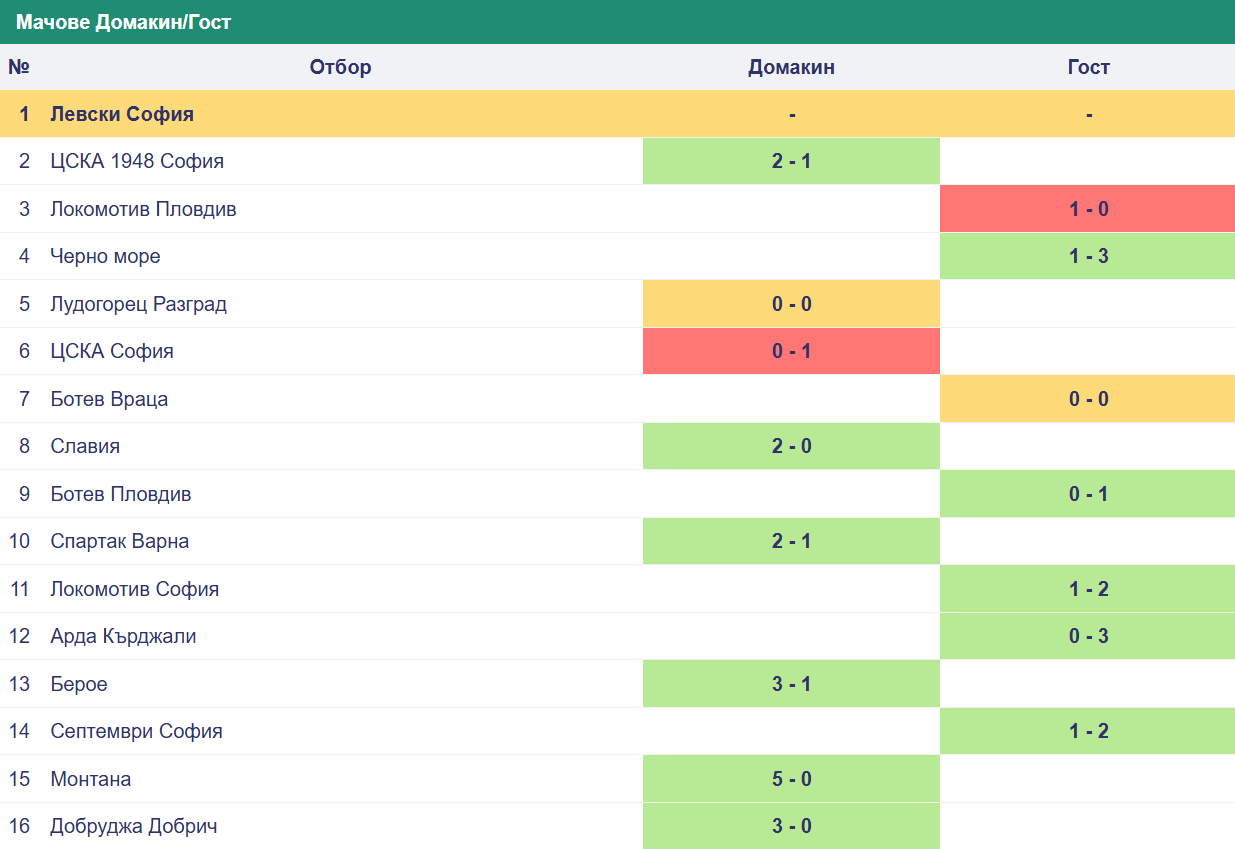
Task: Open the 5 - 0 home result against Монтана
Action: click(791, 779)
